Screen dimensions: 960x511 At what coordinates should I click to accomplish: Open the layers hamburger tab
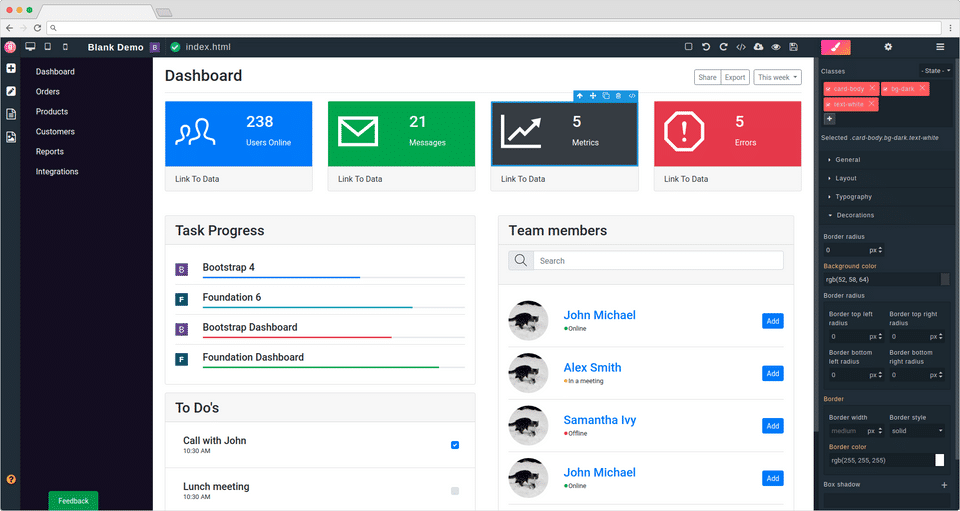pos(940,47)
